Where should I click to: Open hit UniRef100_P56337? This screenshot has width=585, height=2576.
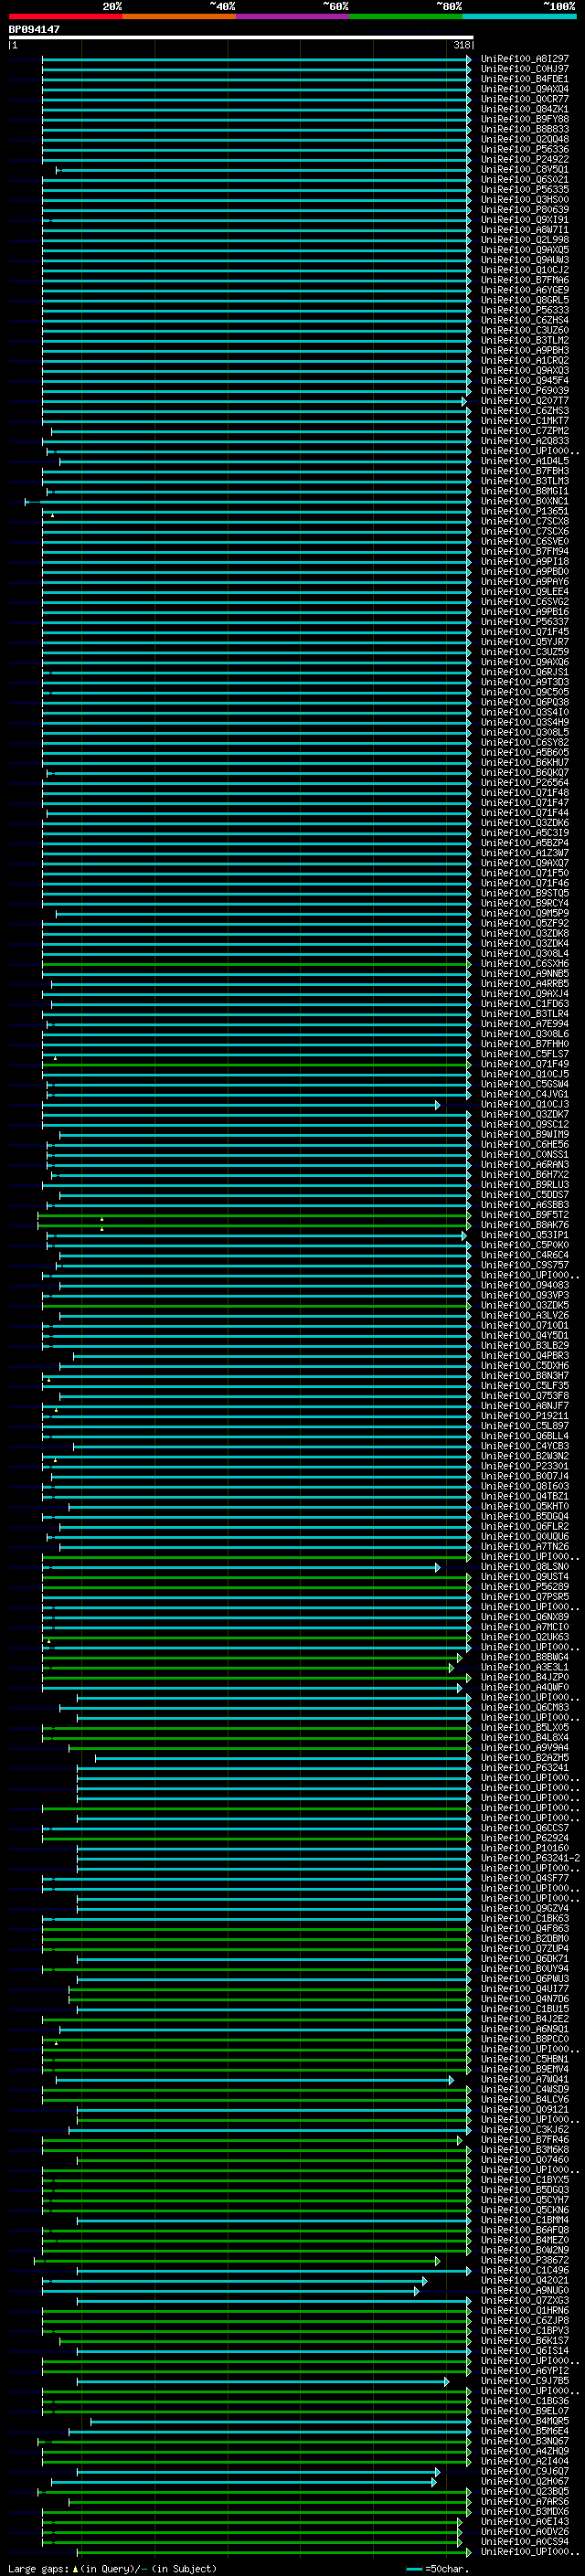[x=524, y=622]
